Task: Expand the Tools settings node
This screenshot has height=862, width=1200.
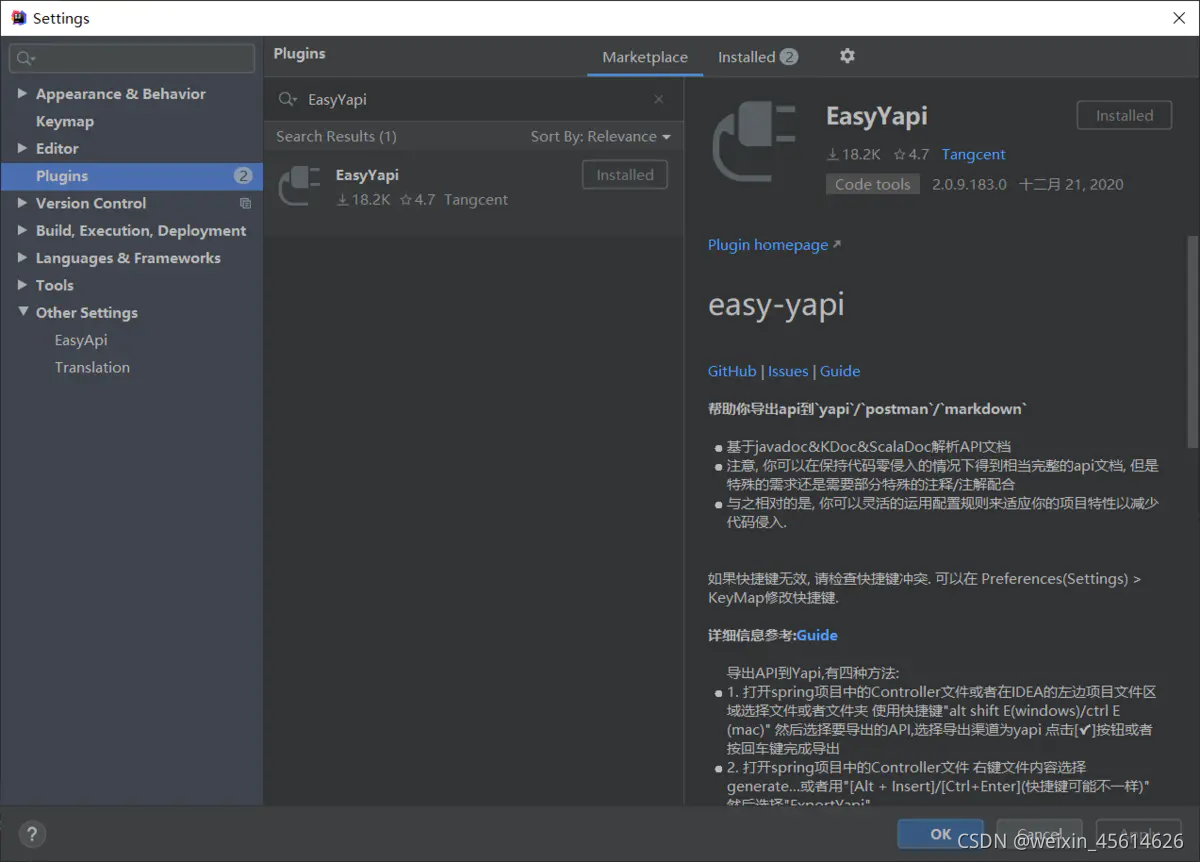Action: pyautogui.click(x=22, y=285)
